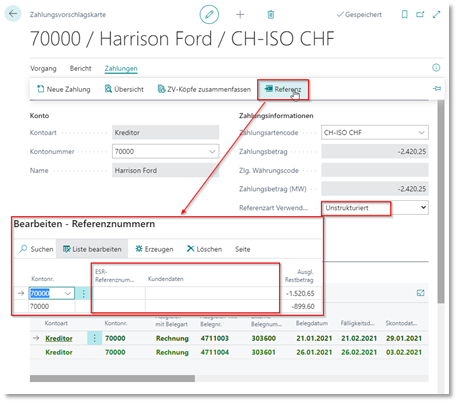
Task: Select the Zahlungen tab
Action: (121, 69)
